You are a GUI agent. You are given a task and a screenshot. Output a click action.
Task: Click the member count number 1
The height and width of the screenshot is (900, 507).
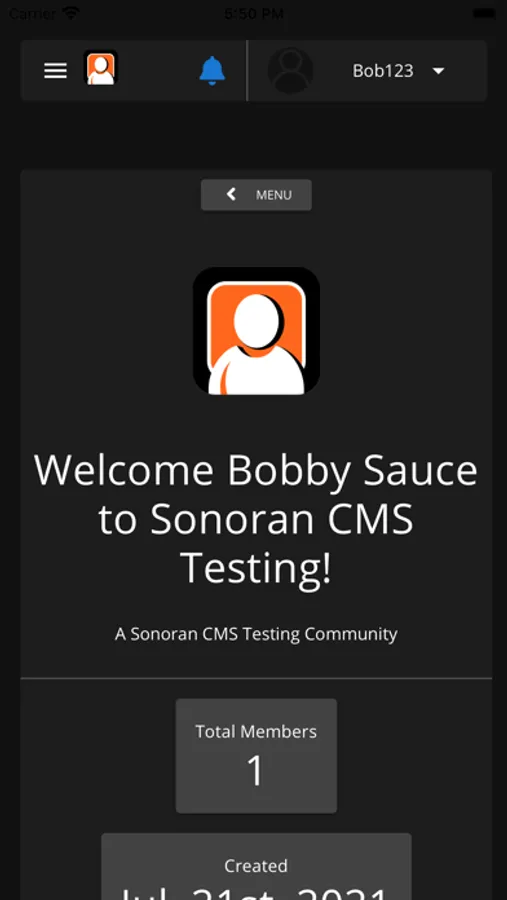point(256,771)
